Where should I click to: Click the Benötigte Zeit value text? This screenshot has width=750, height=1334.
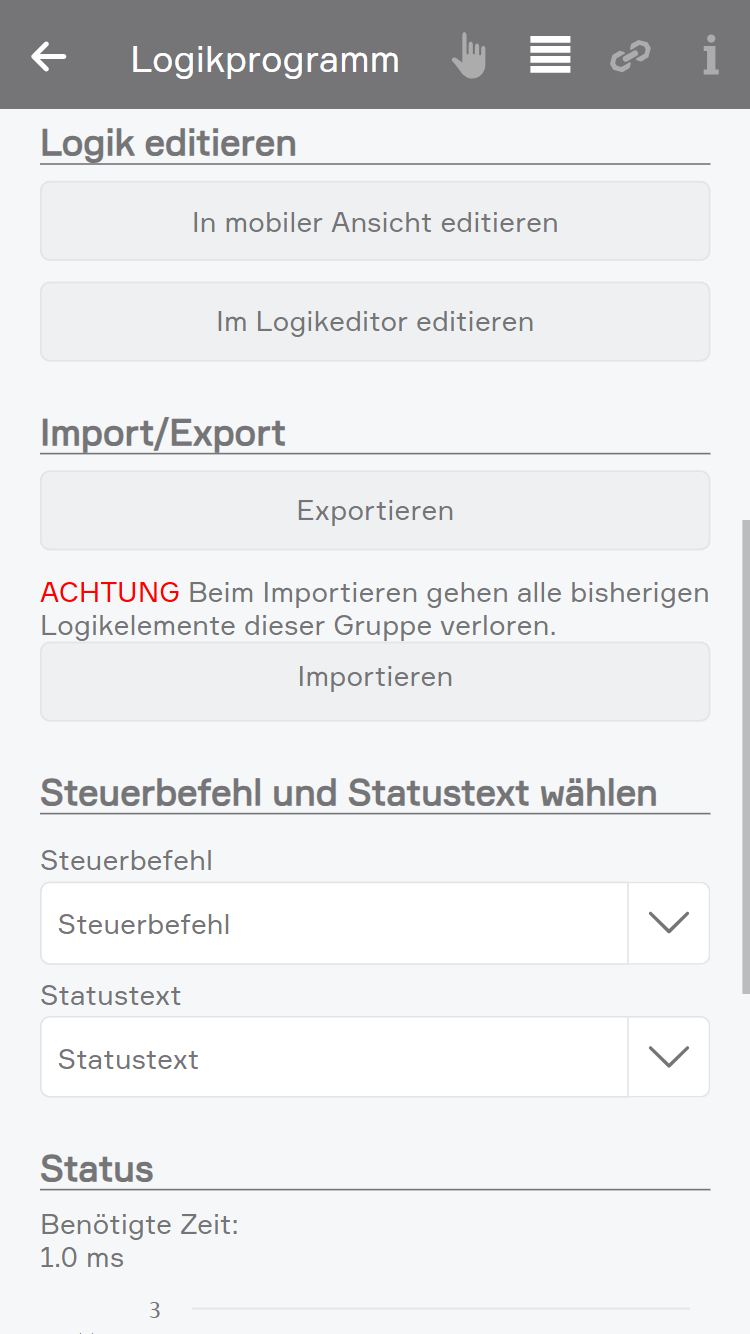pos(82,1258)
